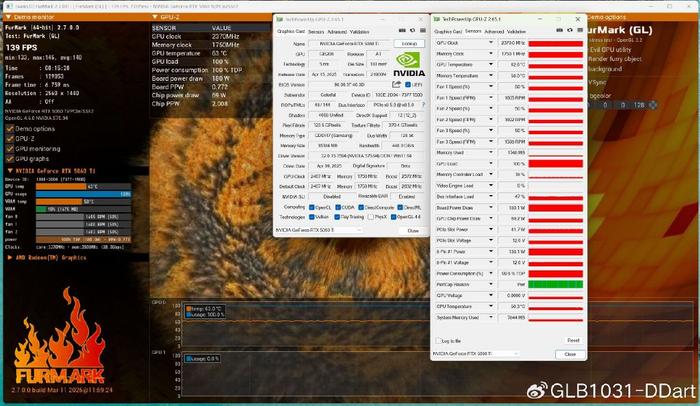Open the PerfCap Reason sensor dropdown
Viewport: 700px width, 406px height.
point(491,284)
